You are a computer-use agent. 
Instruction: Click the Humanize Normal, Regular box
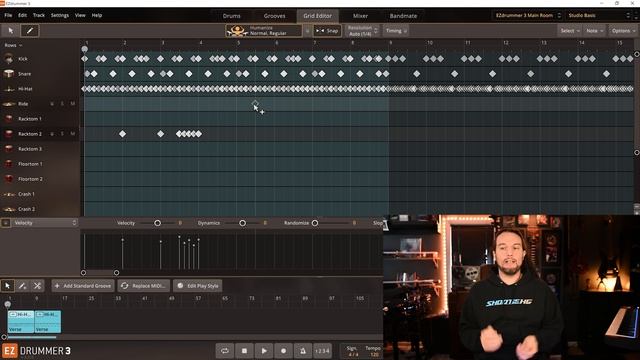[x=264, y=31]
